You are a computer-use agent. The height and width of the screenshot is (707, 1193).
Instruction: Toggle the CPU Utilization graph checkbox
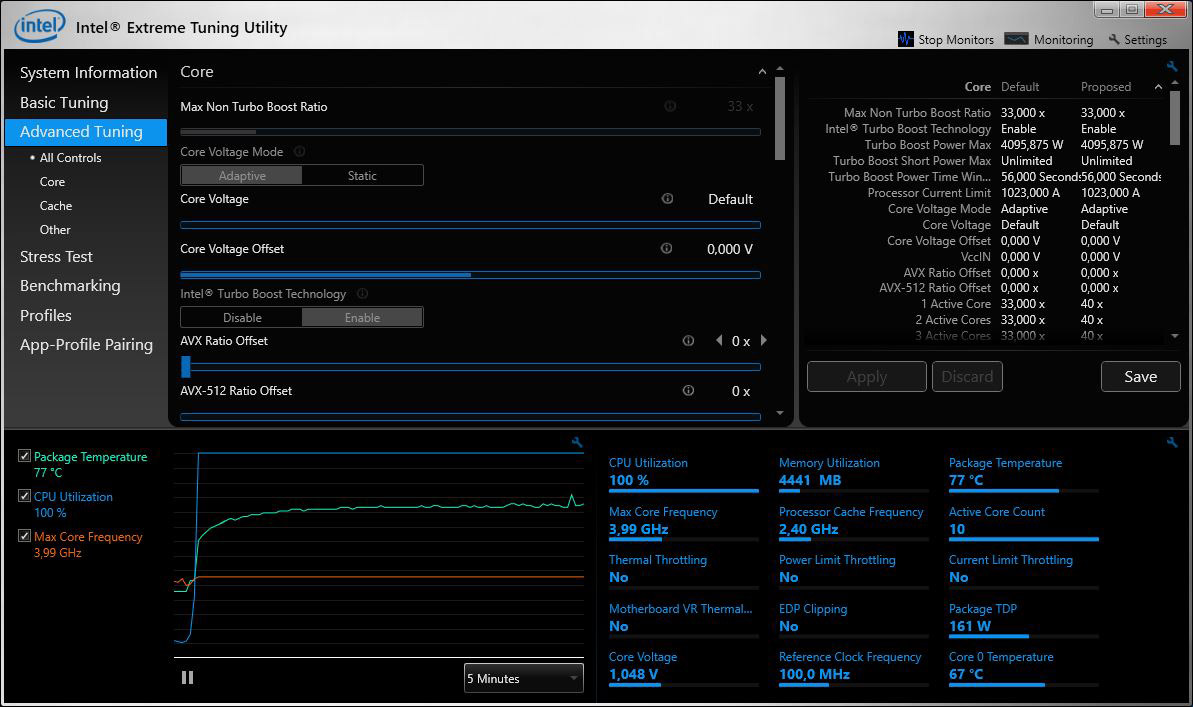click(24, 495)
